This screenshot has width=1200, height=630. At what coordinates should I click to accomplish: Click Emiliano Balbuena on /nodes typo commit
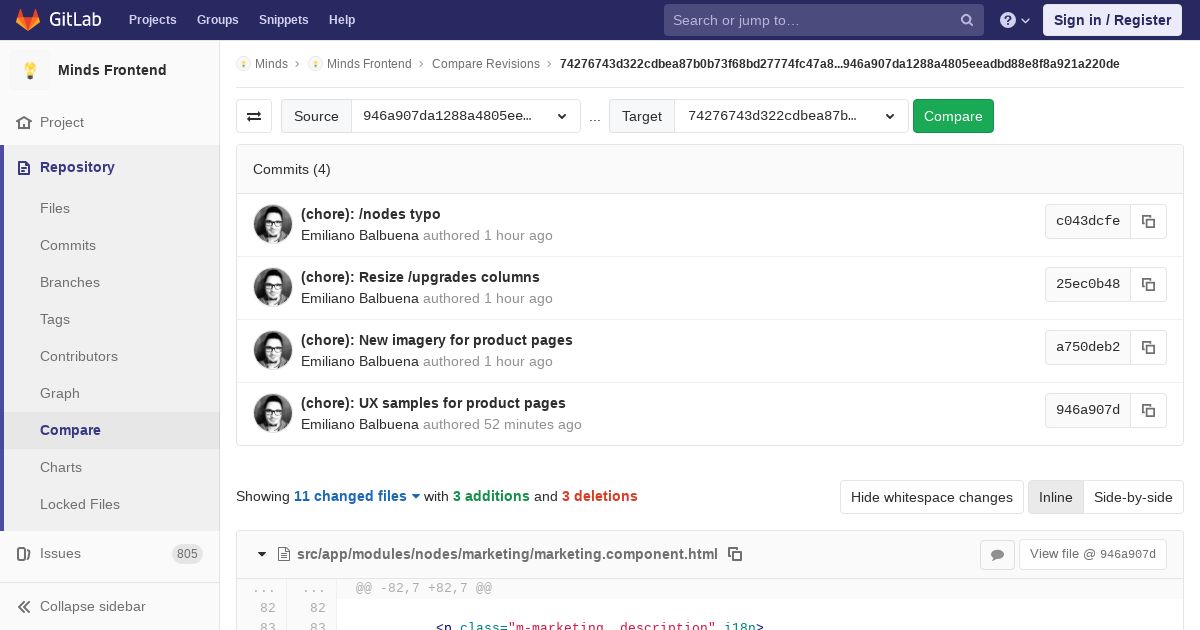360,235
